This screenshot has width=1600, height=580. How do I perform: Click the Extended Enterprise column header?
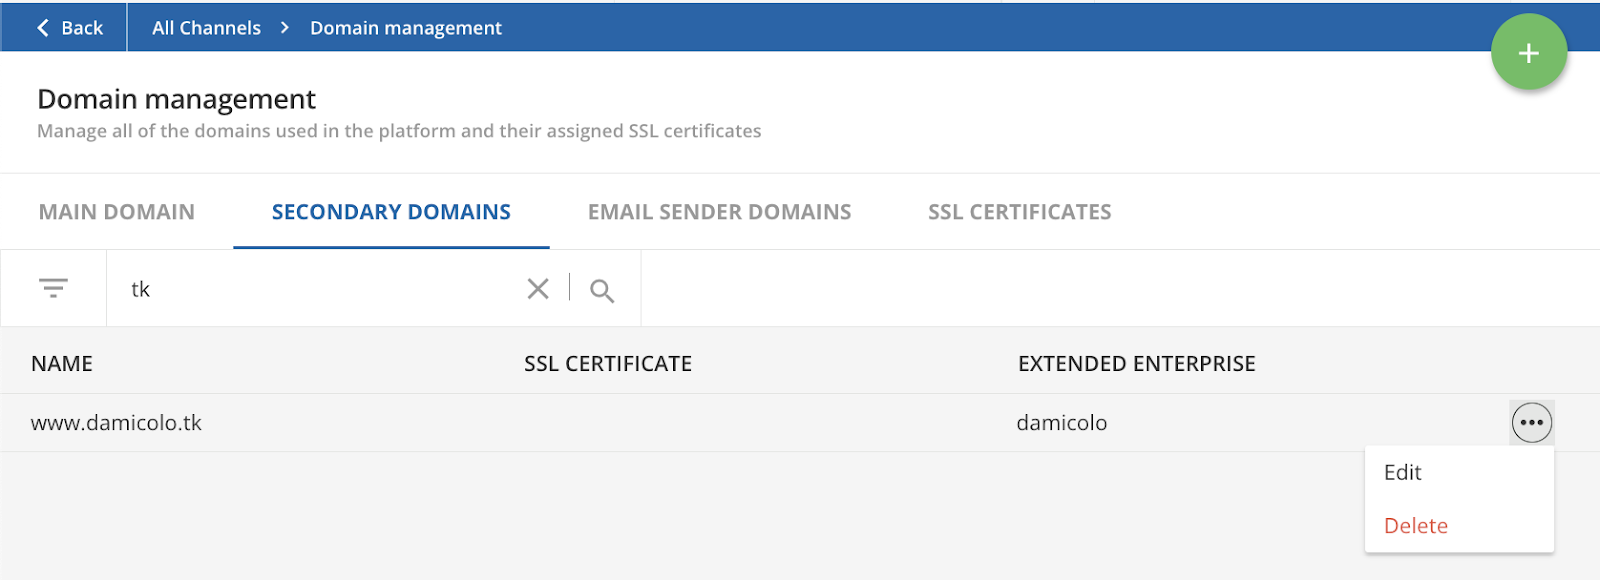(1136, 363)
